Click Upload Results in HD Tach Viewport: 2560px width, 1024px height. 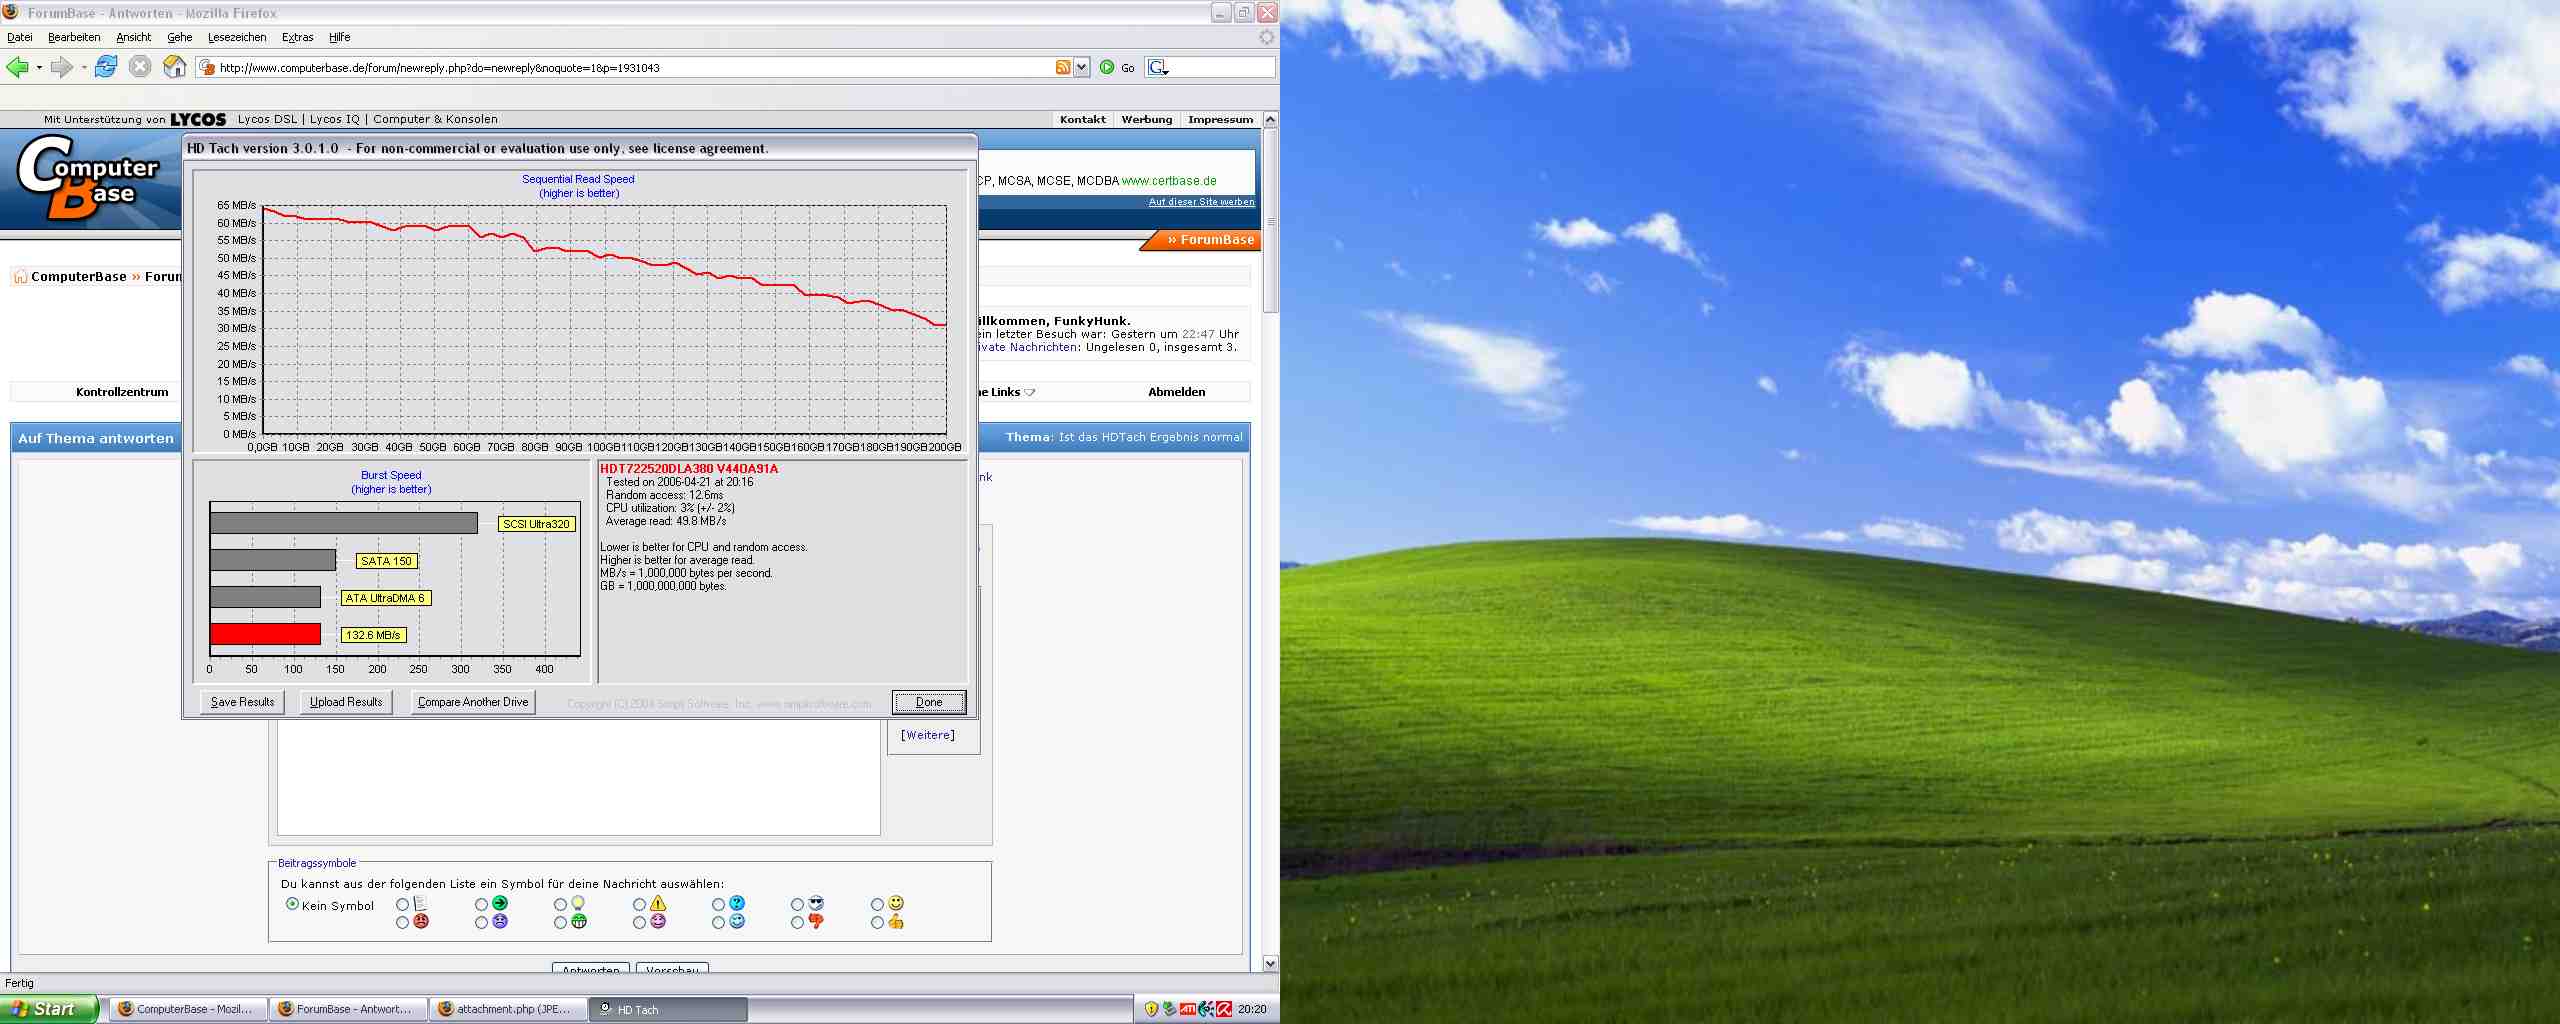pos(346,702)
